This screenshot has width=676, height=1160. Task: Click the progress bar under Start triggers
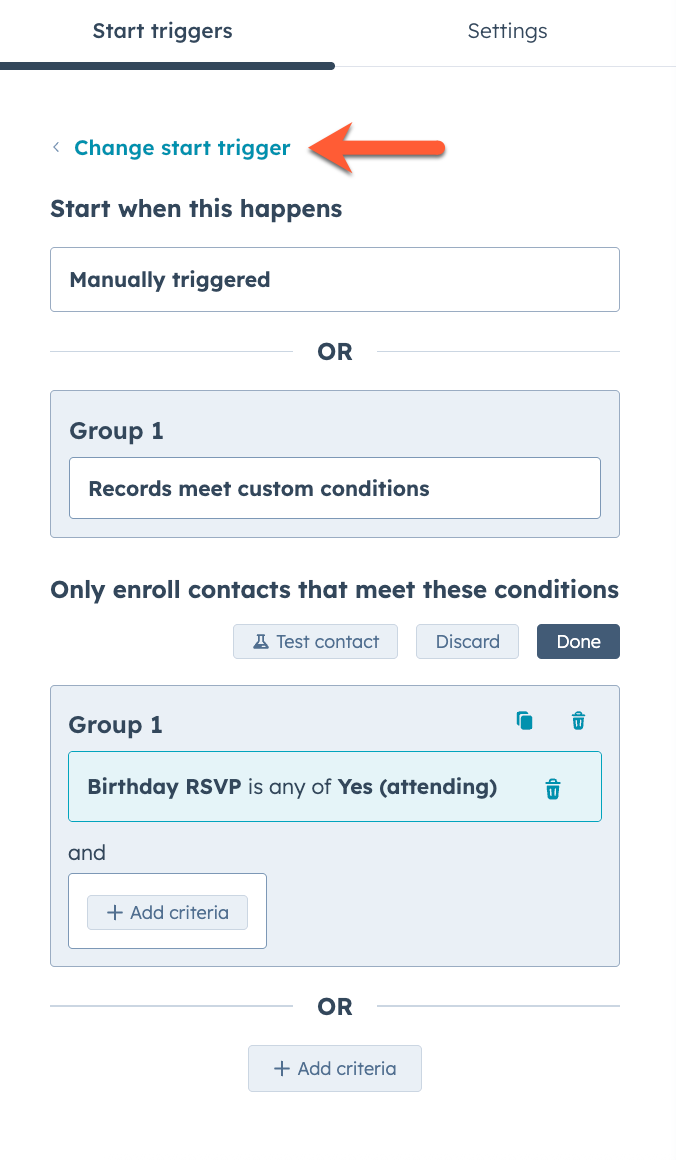(x=167, y=68)
